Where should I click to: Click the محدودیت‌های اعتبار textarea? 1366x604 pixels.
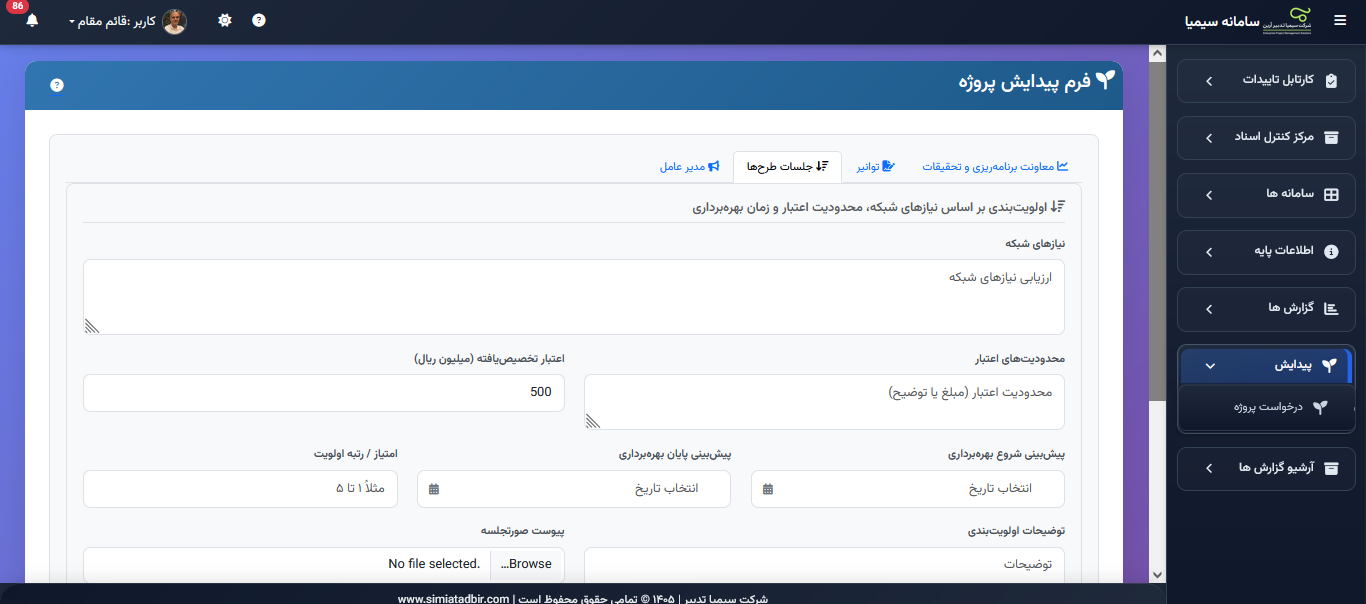point(824,402)
